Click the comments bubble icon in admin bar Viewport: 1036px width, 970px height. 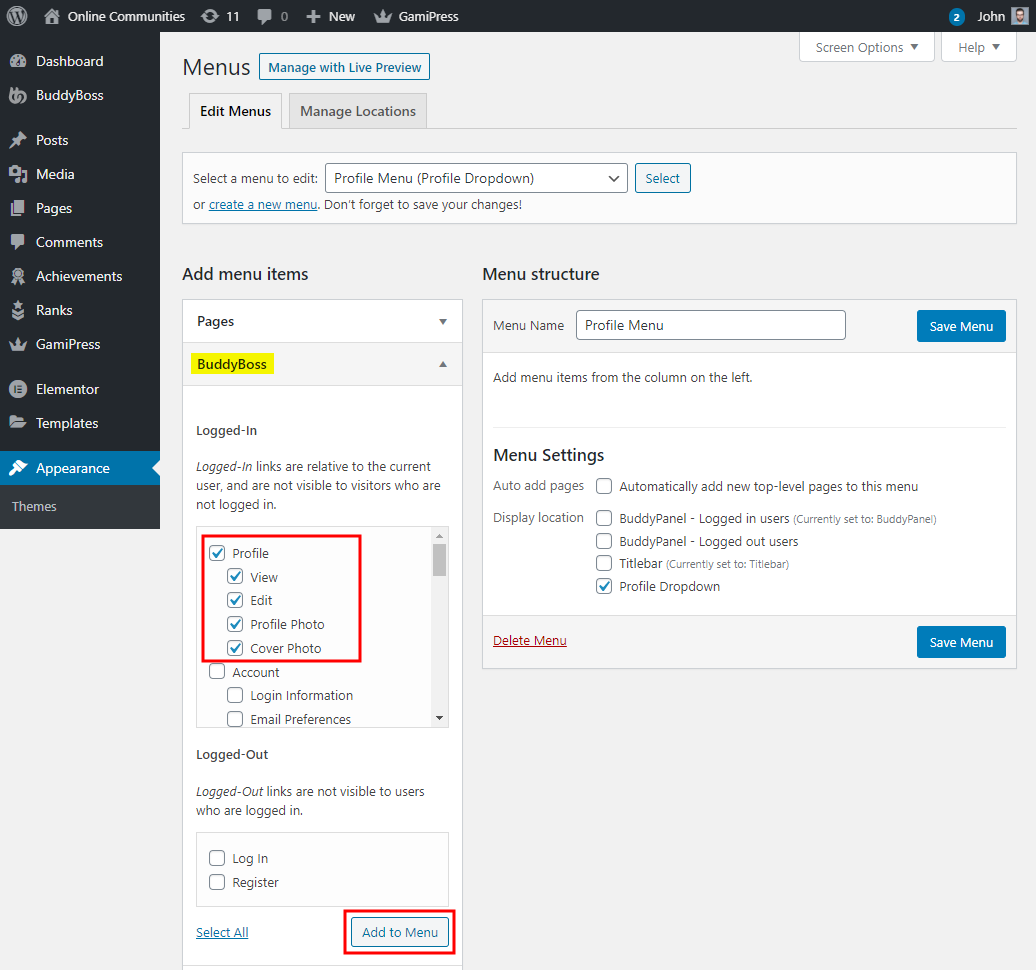click(264, 16)
